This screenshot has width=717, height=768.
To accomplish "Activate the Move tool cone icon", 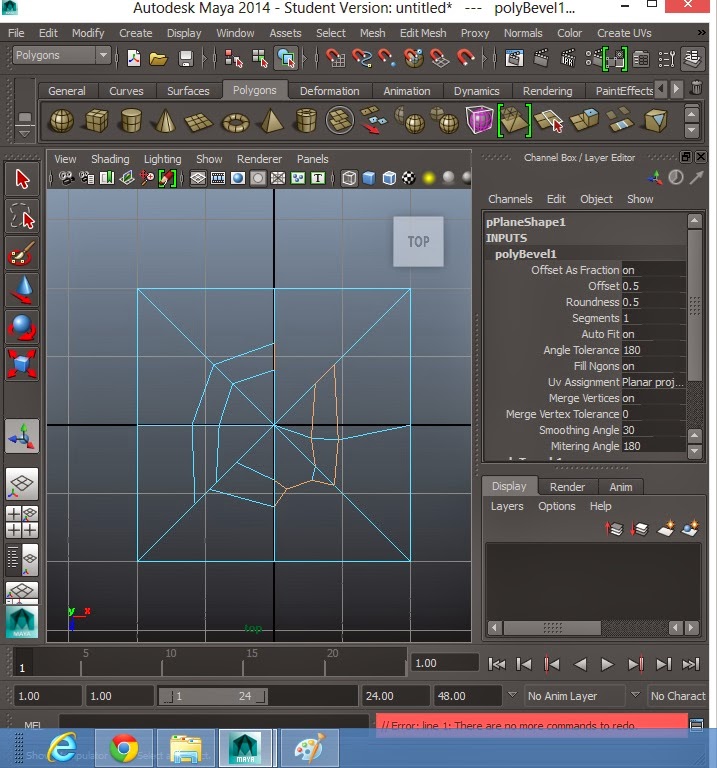I will pyautogui.click(x=22, y=290).
